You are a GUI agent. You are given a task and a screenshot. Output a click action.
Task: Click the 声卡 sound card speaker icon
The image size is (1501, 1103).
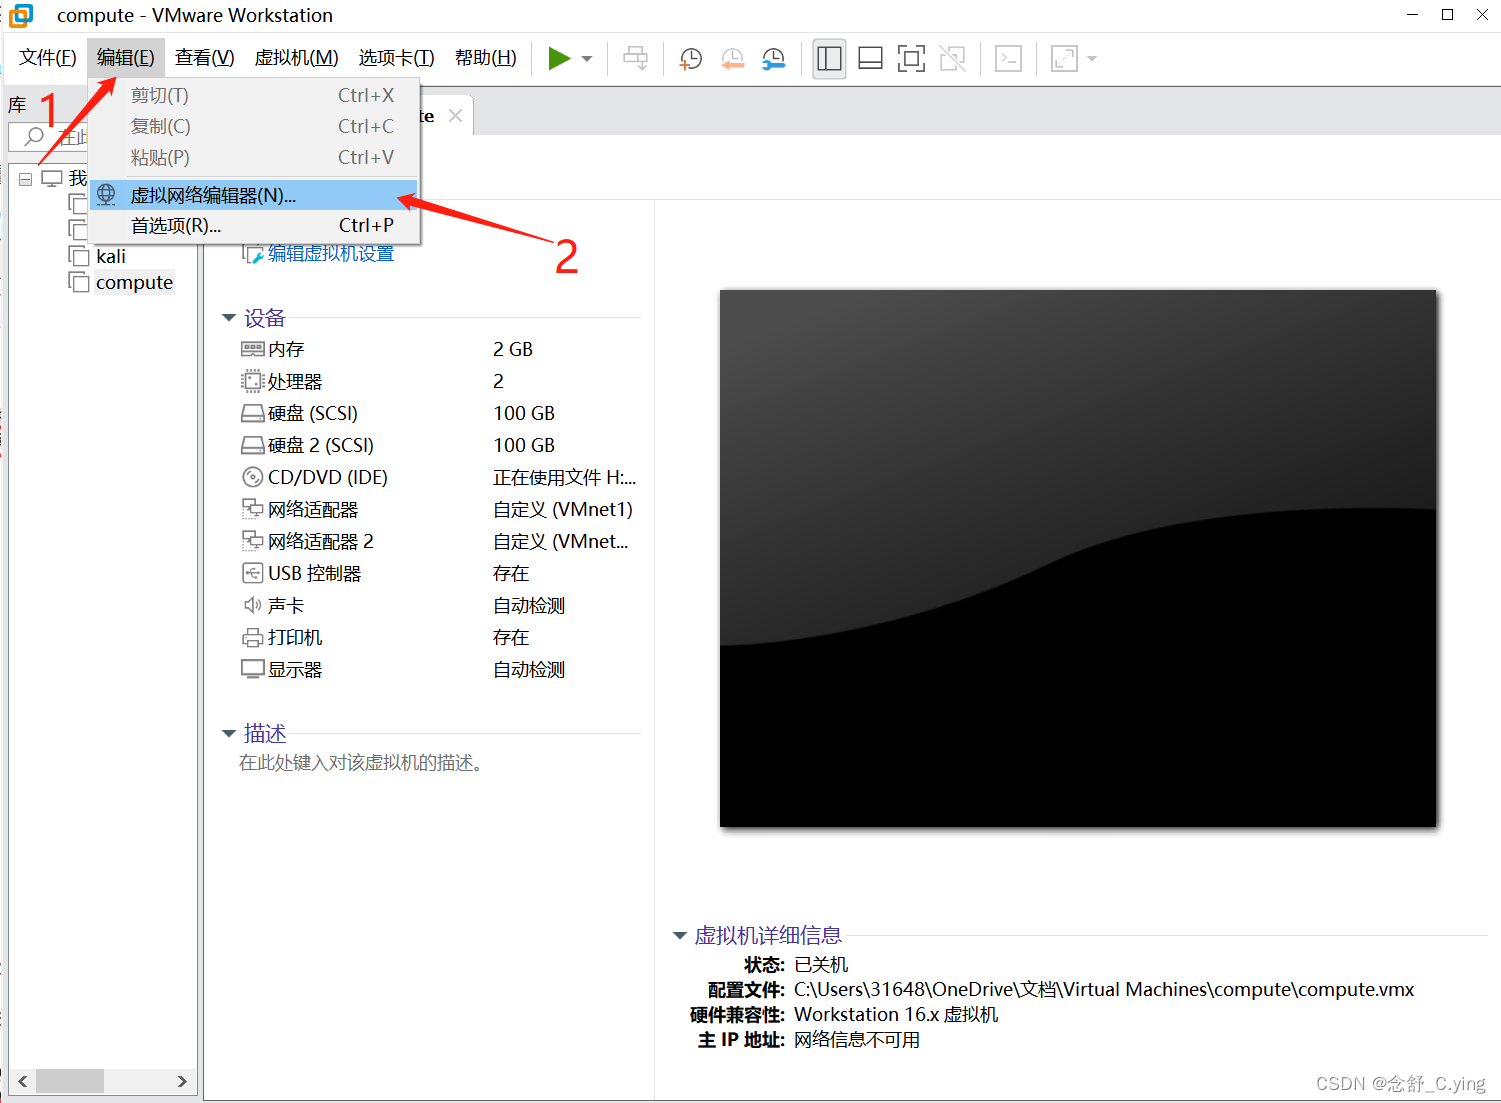coord(252,605)
